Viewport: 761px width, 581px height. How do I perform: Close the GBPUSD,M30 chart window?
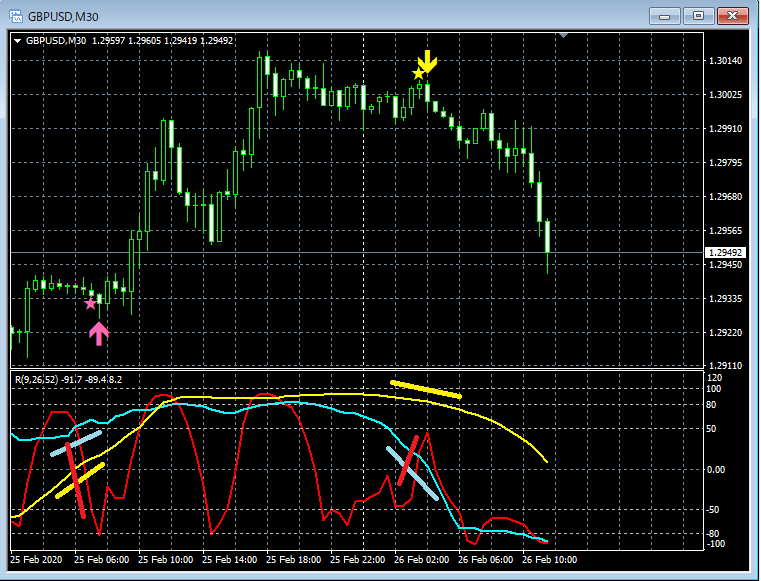(x=732, y=17)
